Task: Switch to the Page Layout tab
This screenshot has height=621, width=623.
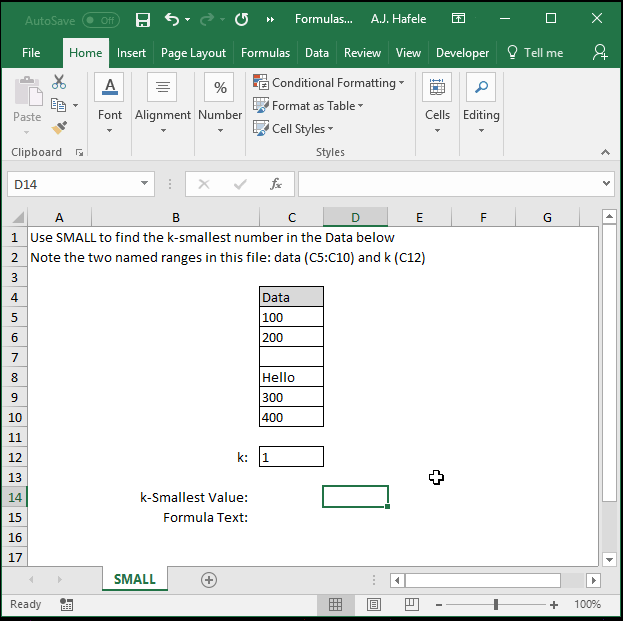Action: pos(193,53)
